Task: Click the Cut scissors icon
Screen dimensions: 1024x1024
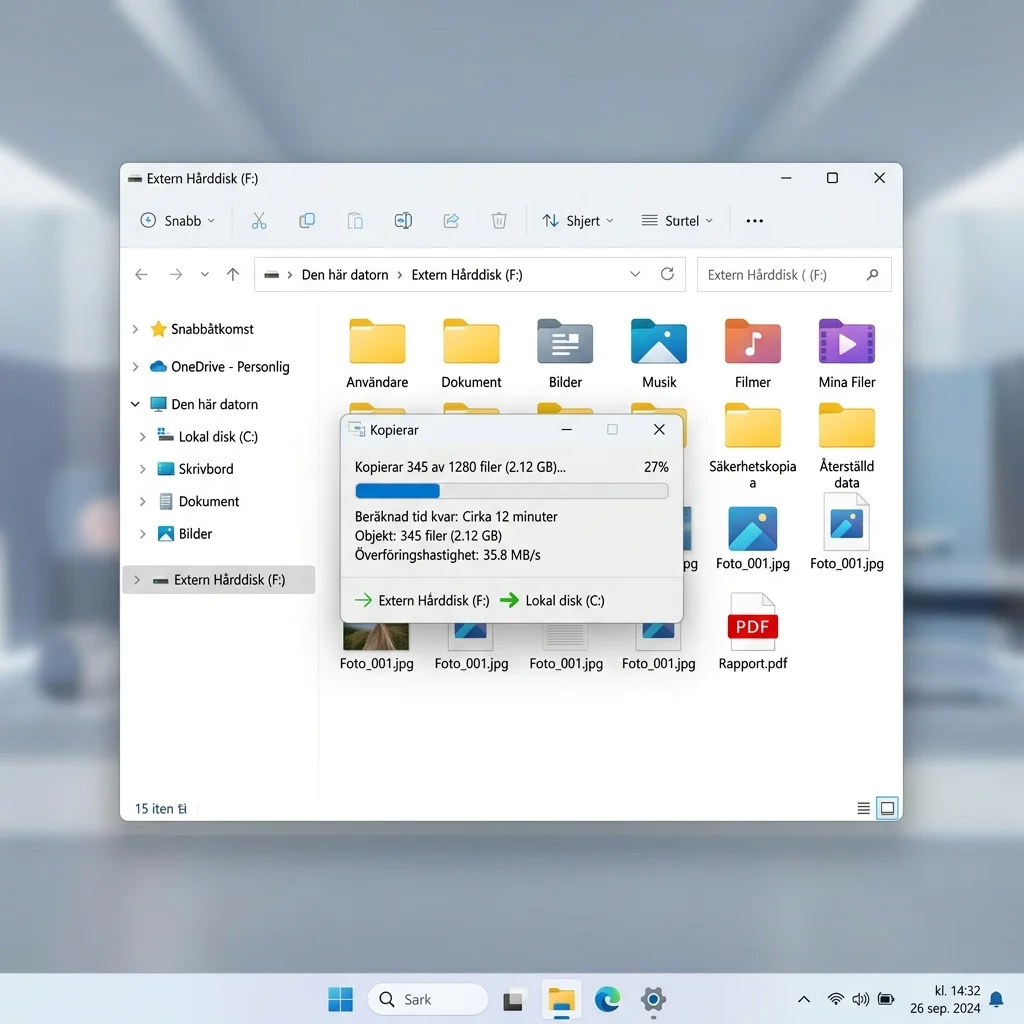Action: pos(259,221)
